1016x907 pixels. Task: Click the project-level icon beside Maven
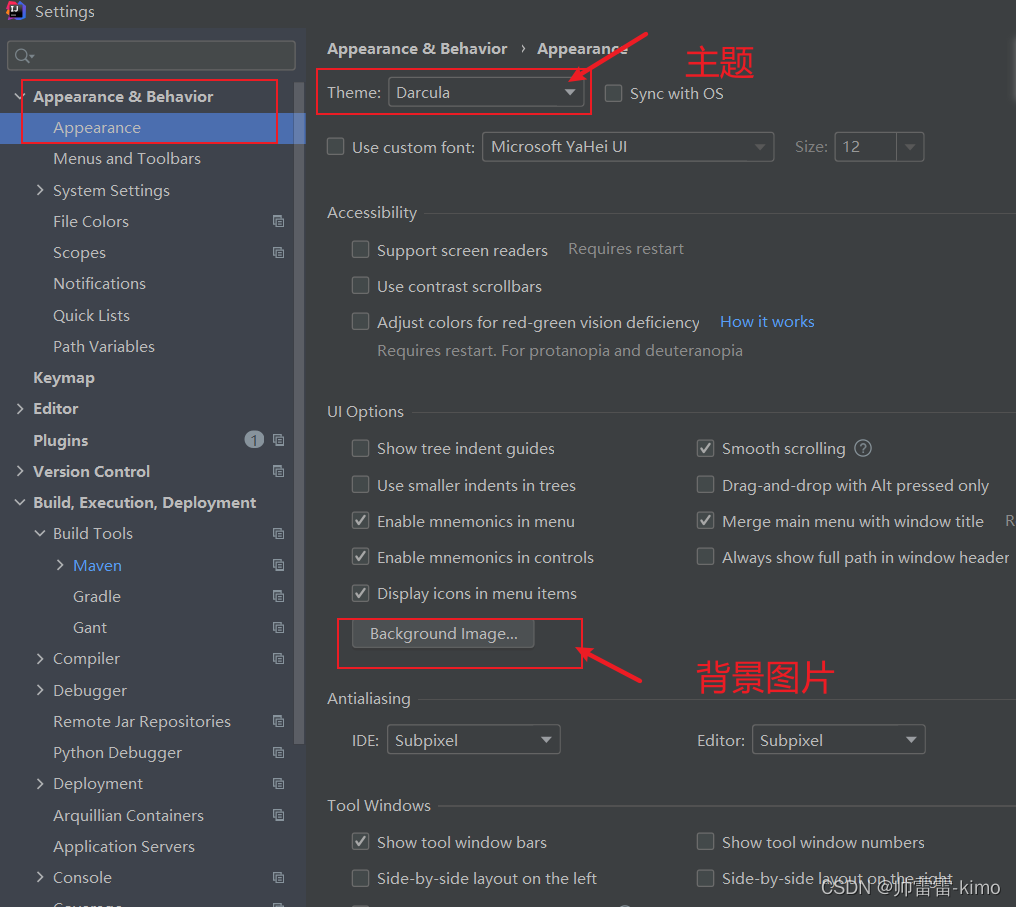(x=279, y=566)
